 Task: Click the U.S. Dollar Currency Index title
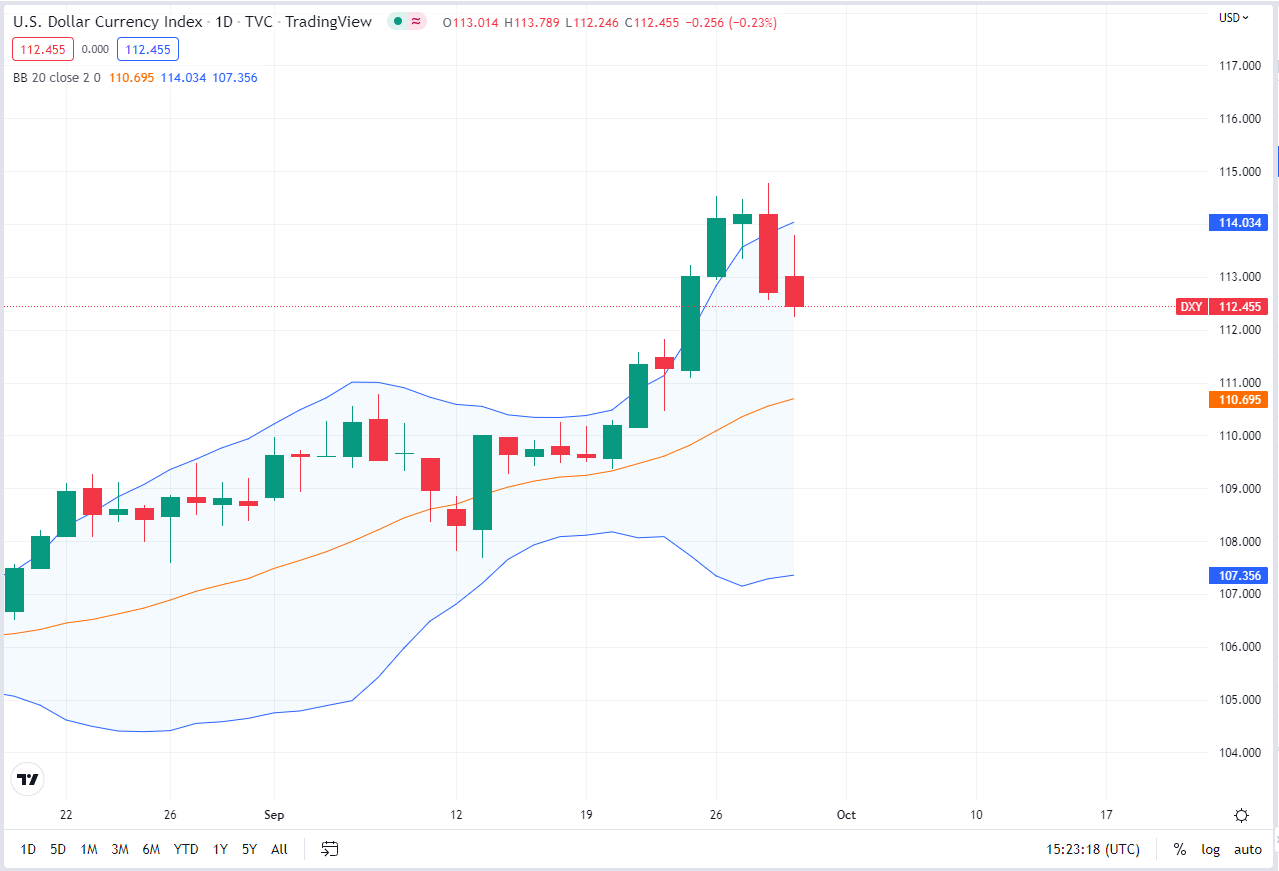pos(108,22)
